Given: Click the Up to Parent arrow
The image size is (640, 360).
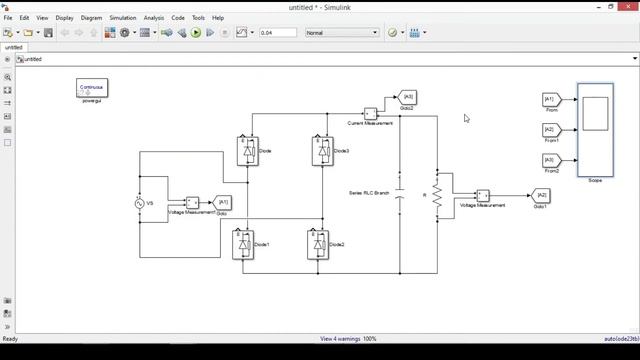Looking at the screenshot, I should [94, 33].
